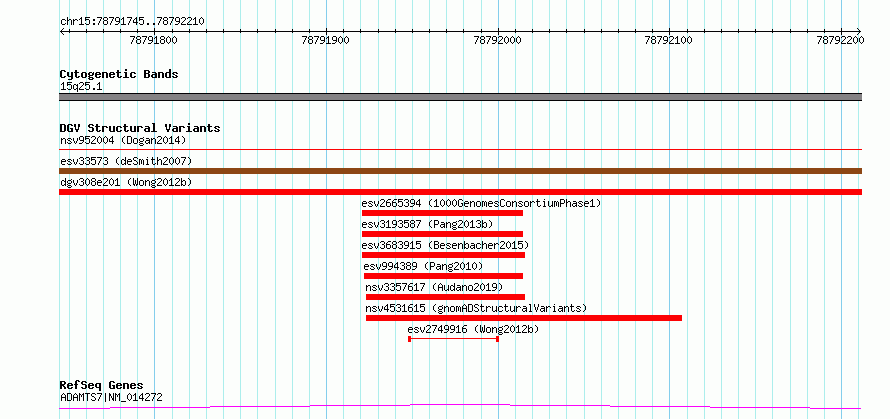Open variant dgv308e201 (Wong2012b) label
The width and height of the screenshot is (890, 419).
[x=126, y=182]
